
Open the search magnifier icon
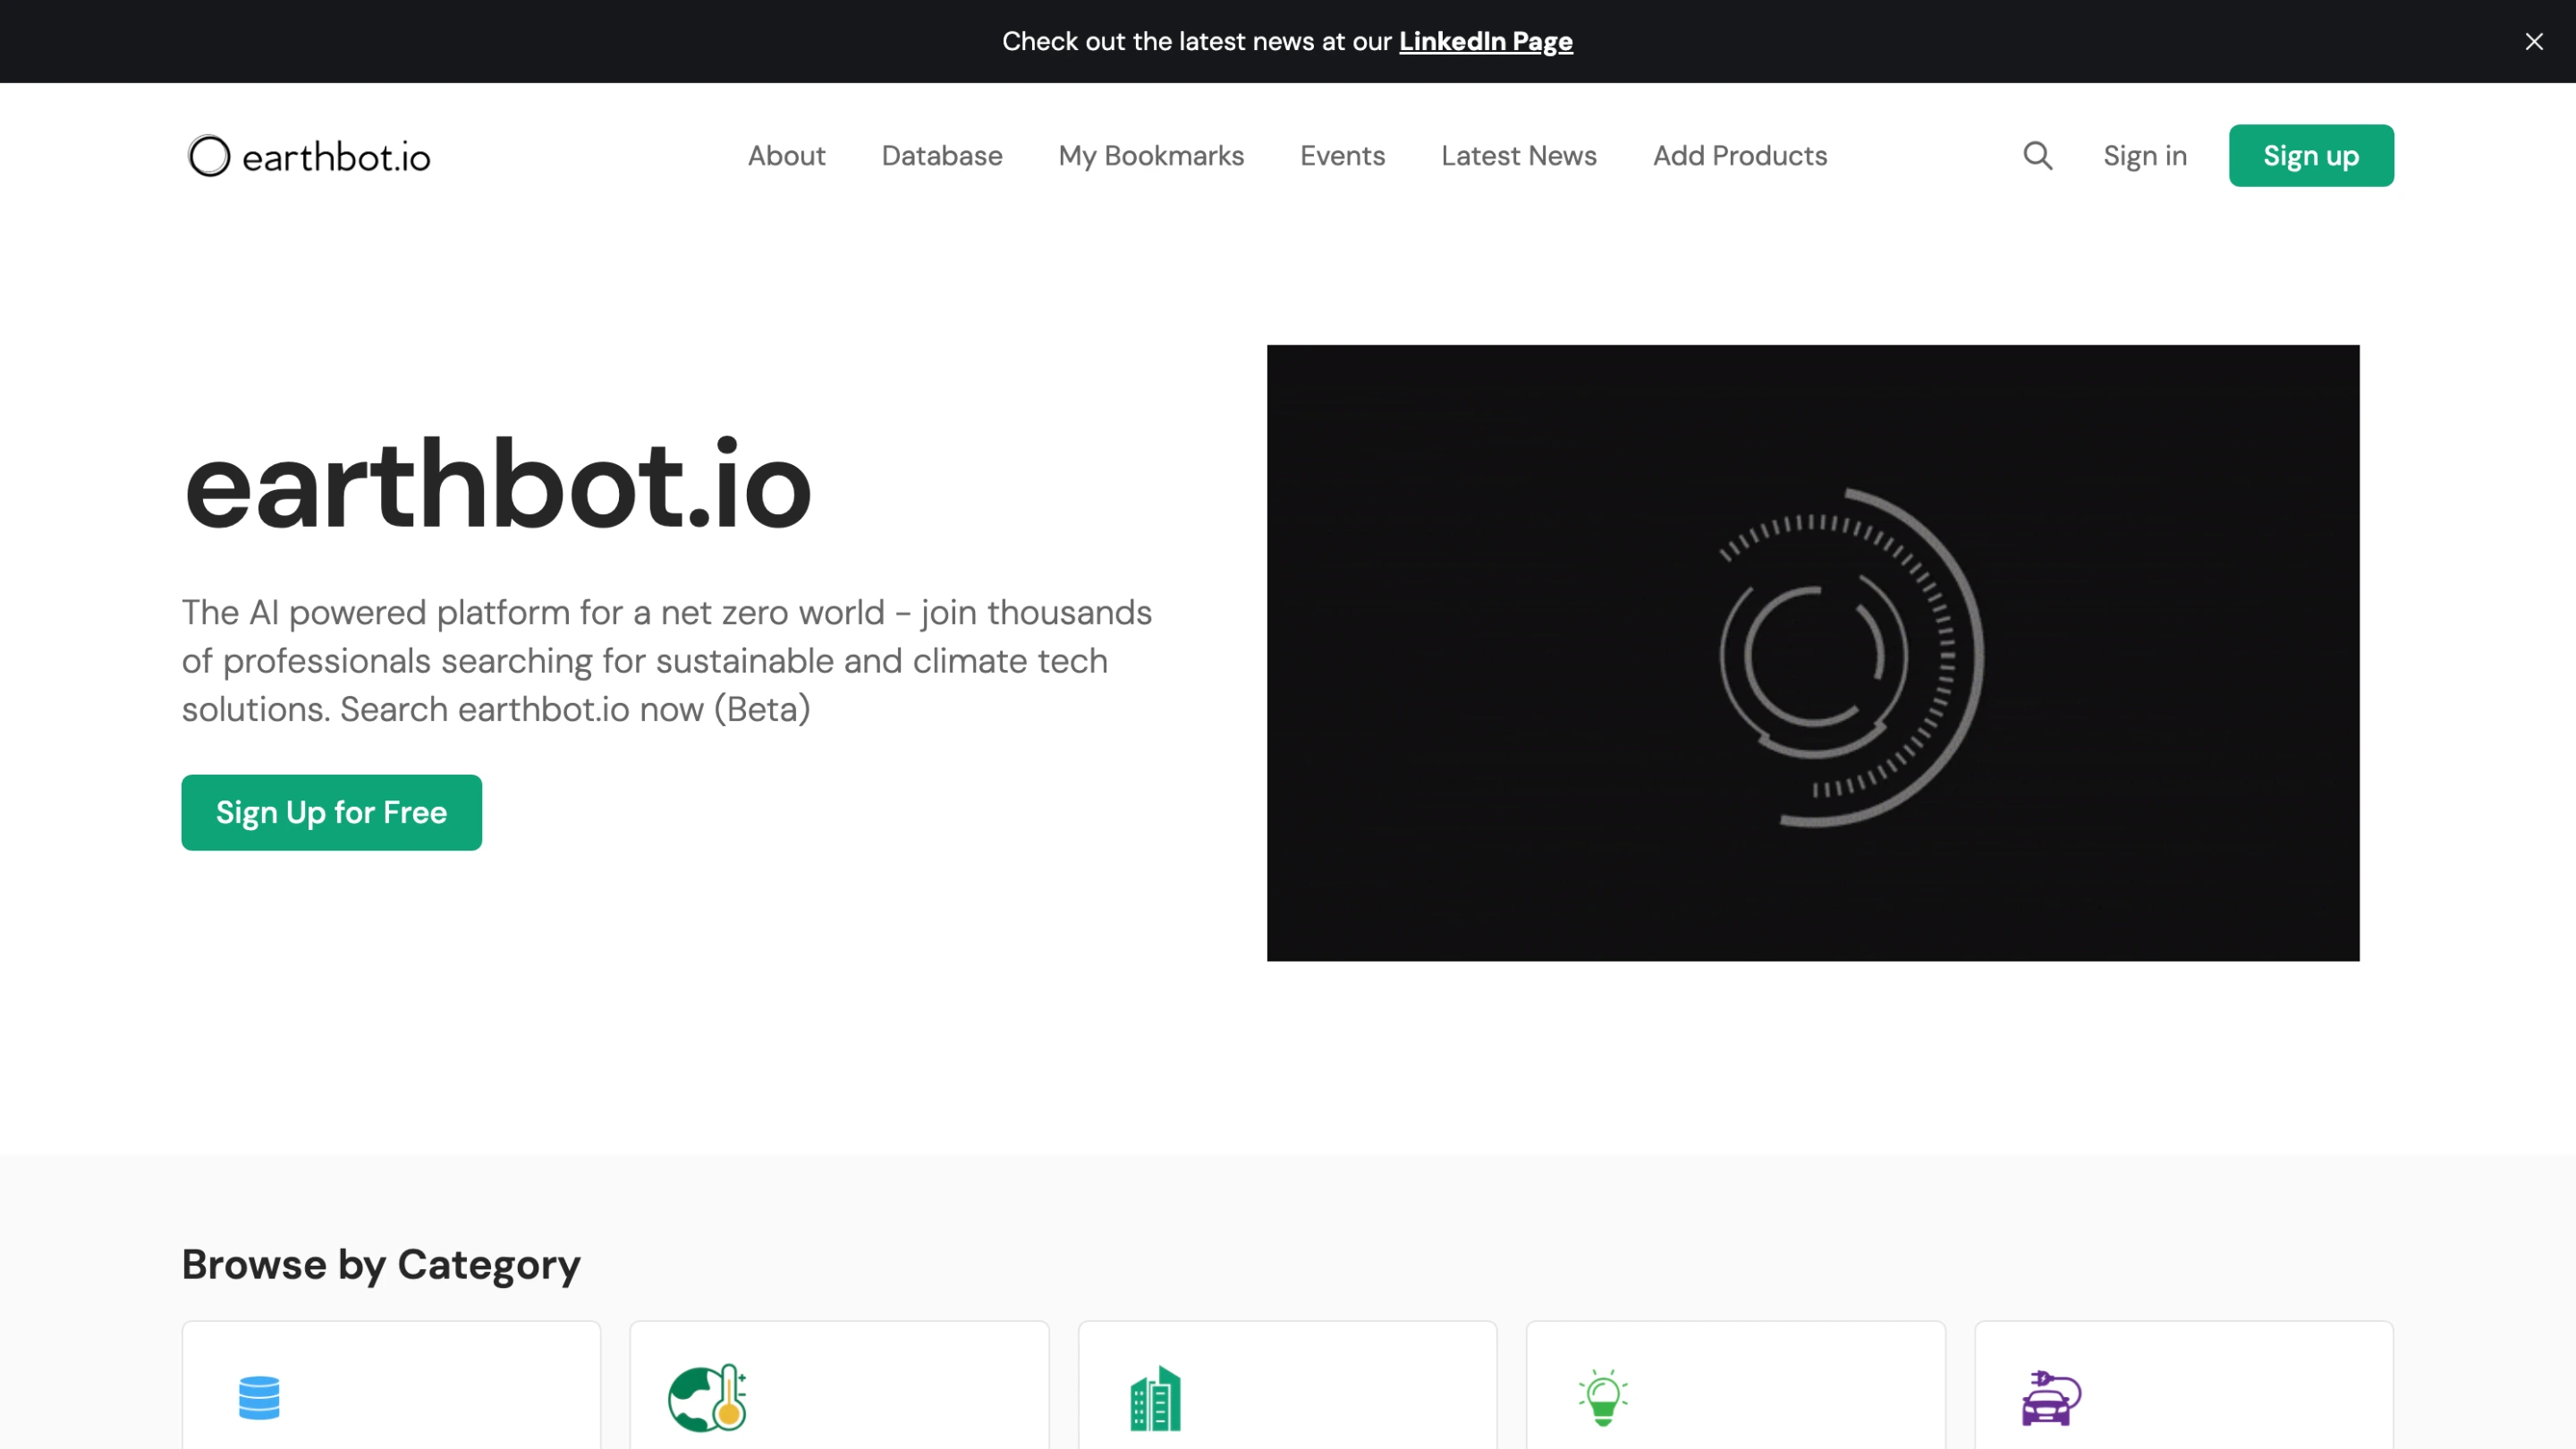(2037, 156)
